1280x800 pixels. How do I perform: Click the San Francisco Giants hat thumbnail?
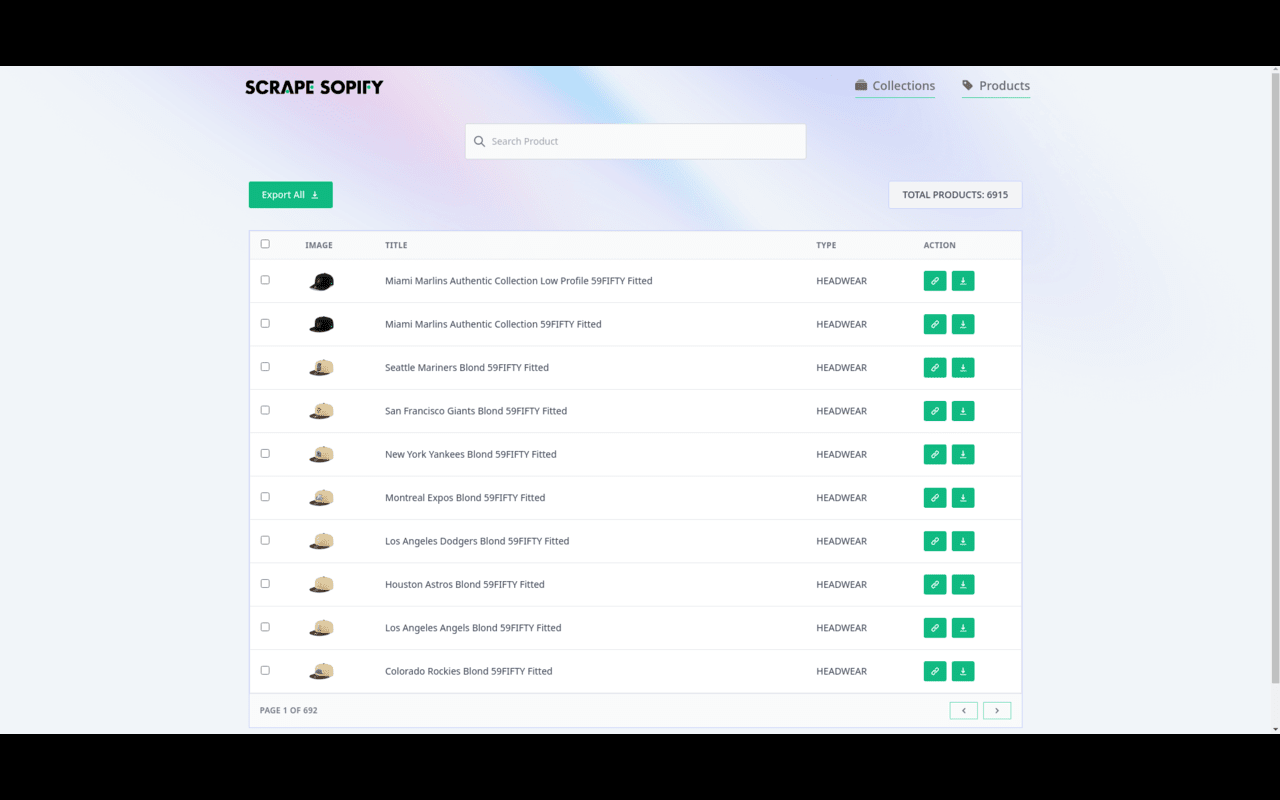click(321, 411)
